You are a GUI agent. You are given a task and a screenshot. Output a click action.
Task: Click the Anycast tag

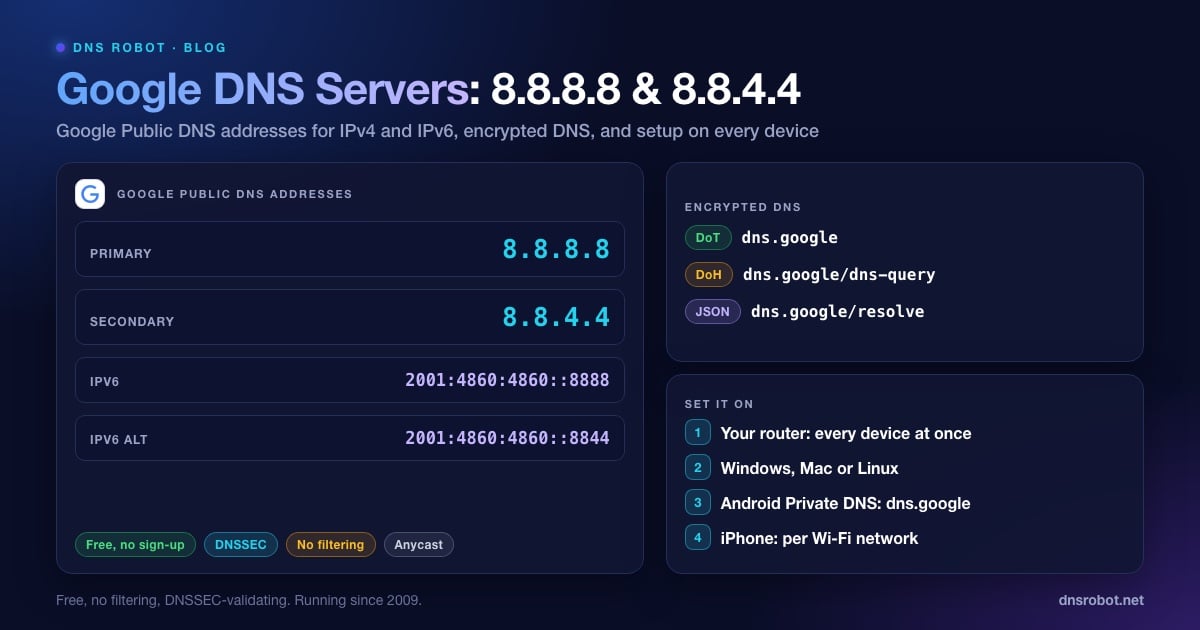click(419, 545)
